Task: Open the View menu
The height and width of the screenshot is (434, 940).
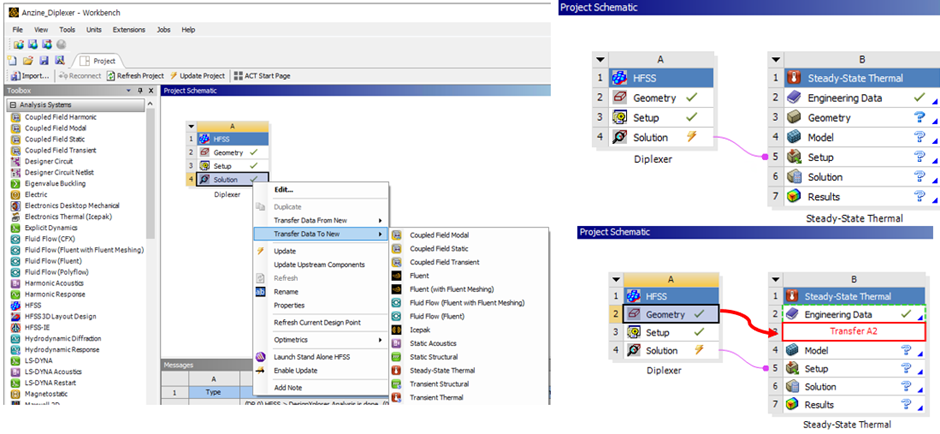Action: point(41,29)
